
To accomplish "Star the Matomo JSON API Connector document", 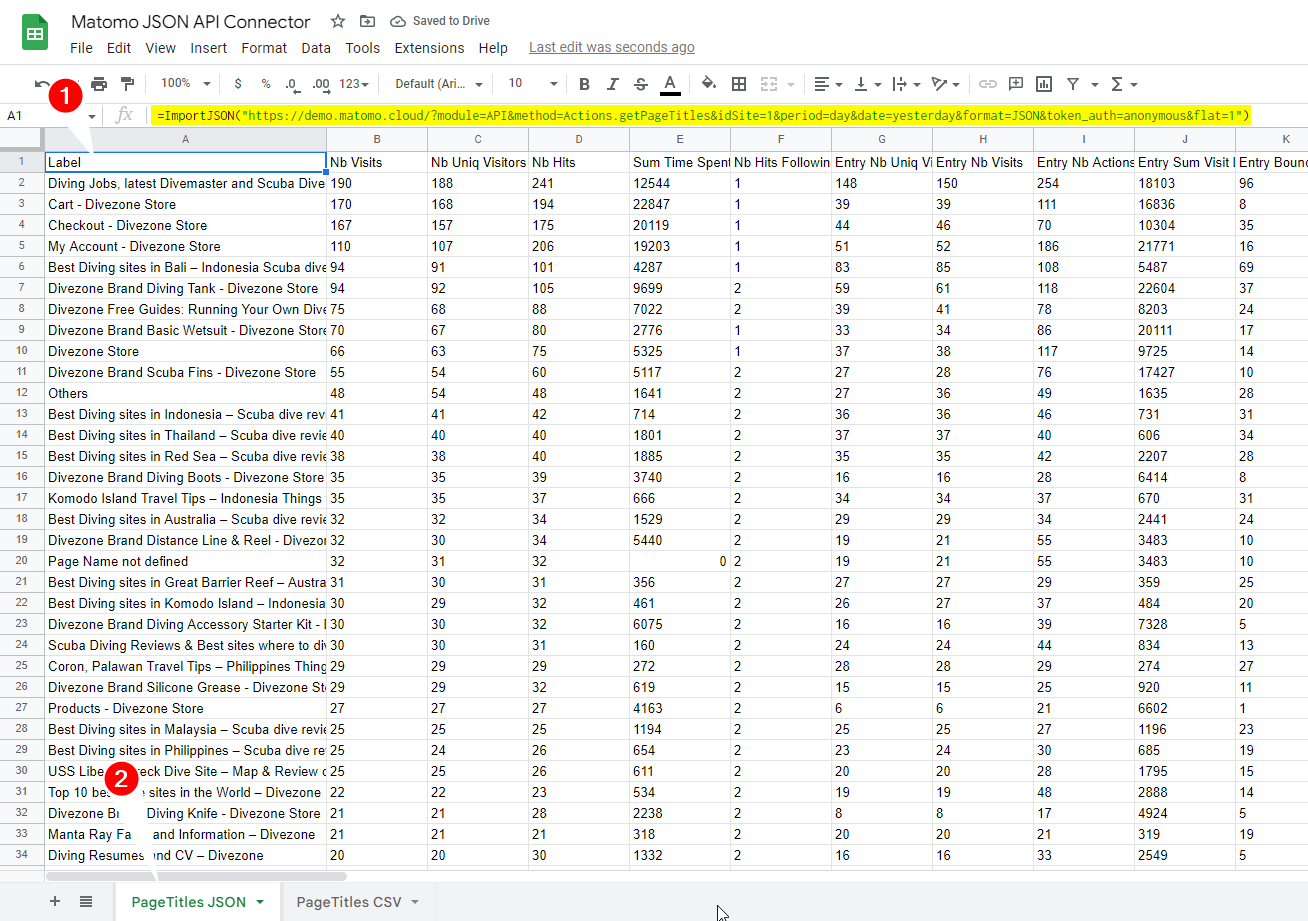I will point(338,21).
